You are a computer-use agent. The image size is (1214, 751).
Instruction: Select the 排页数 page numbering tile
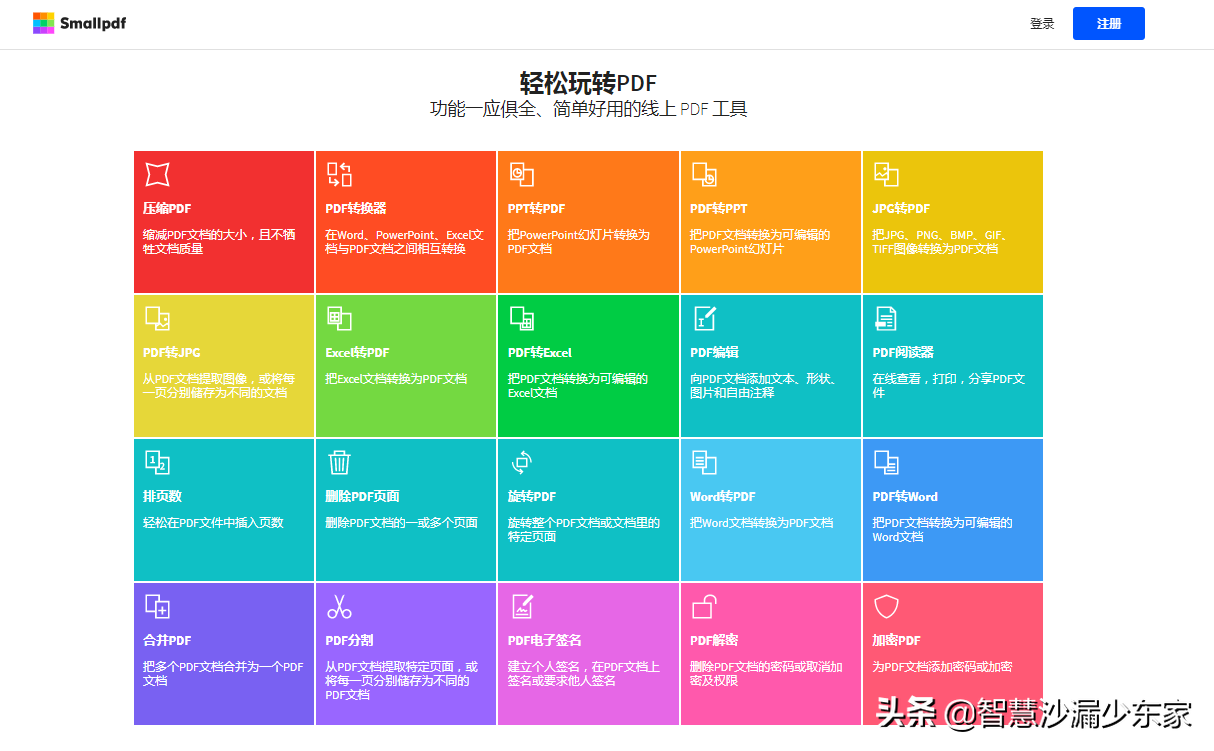[224, 510]
